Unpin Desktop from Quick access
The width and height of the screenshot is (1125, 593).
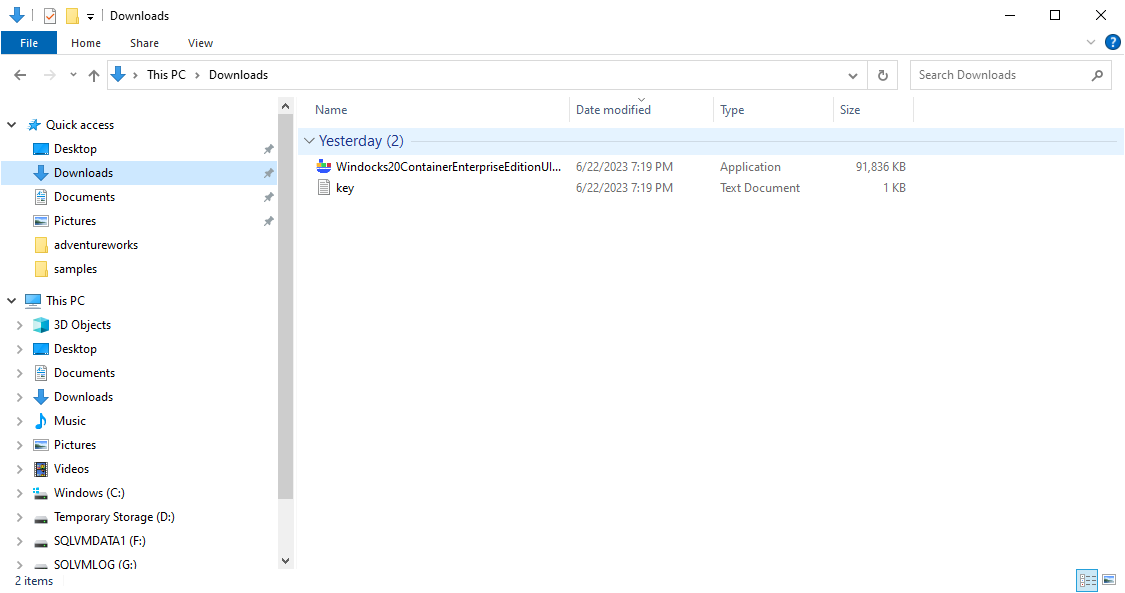click(x=268, y=148)
